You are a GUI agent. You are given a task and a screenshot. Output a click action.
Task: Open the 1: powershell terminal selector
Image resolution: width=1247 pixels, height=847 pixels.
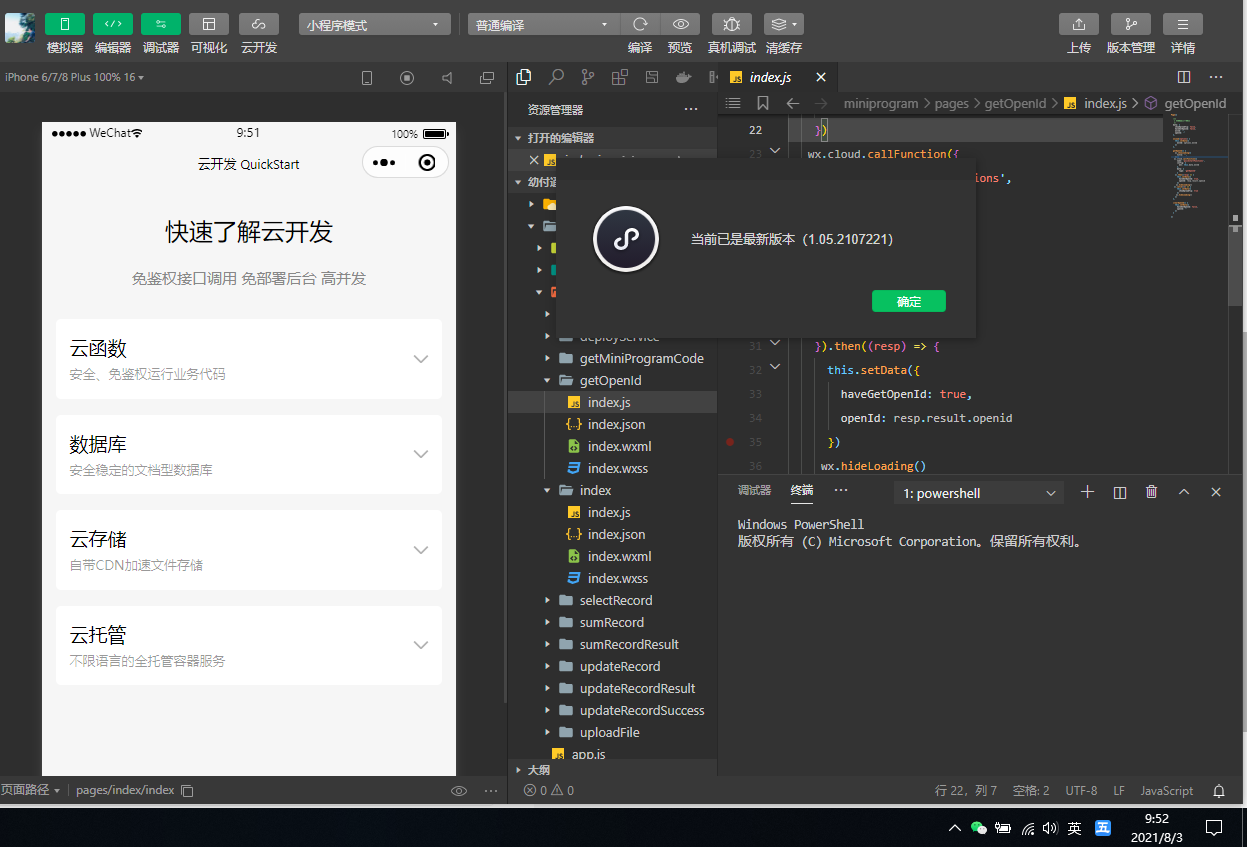click(x=979, y=493)
